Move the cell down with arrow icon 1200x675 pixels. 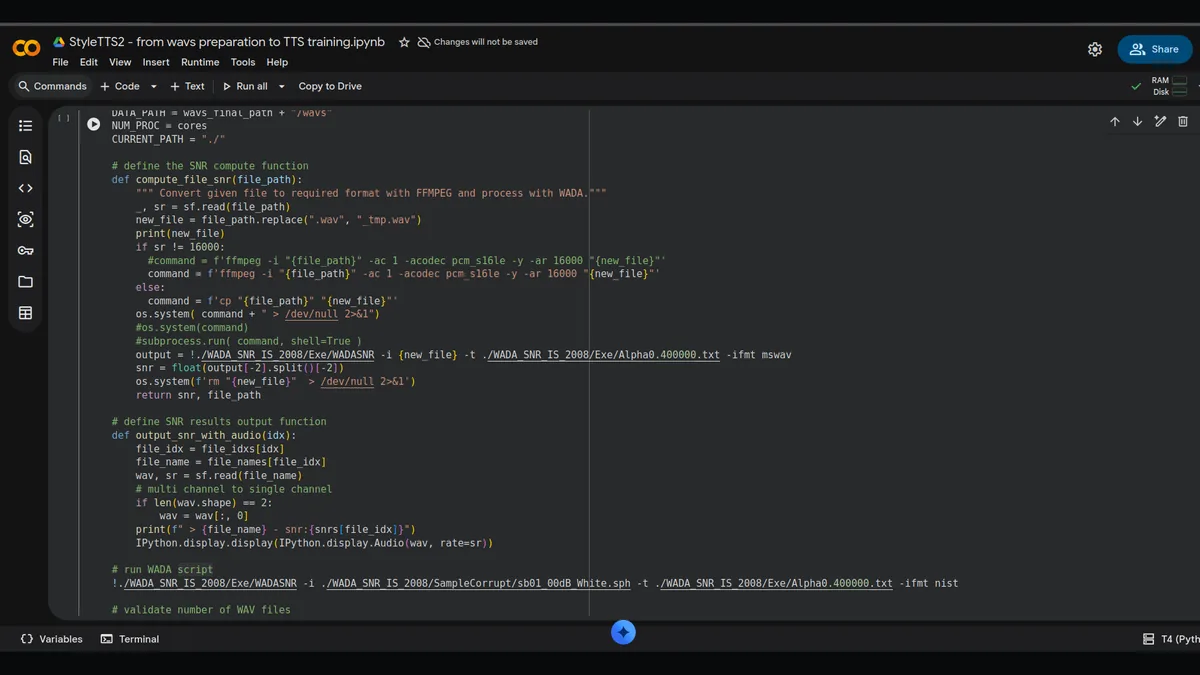point(1137,122)
